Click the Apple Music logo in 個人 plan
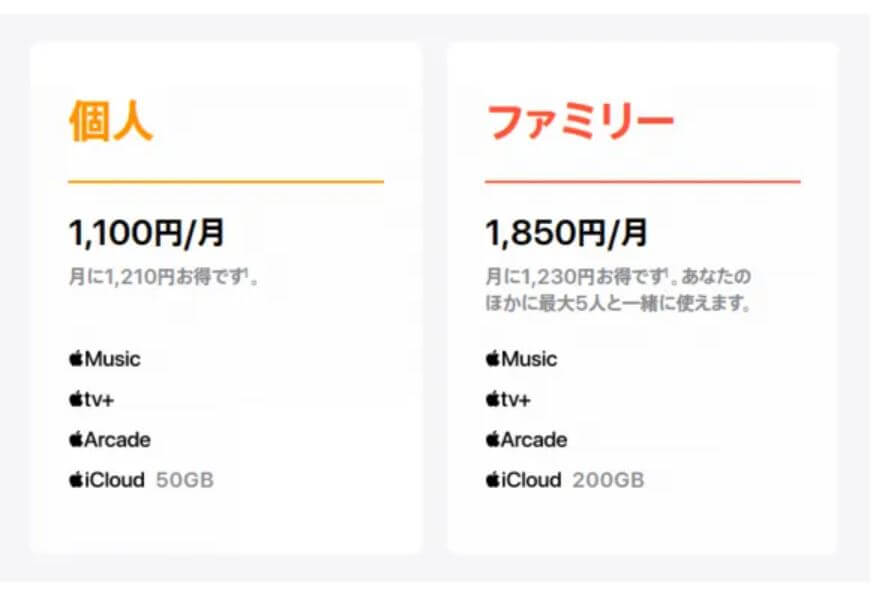This screenshot has height=607, width=874. point(105,358)
